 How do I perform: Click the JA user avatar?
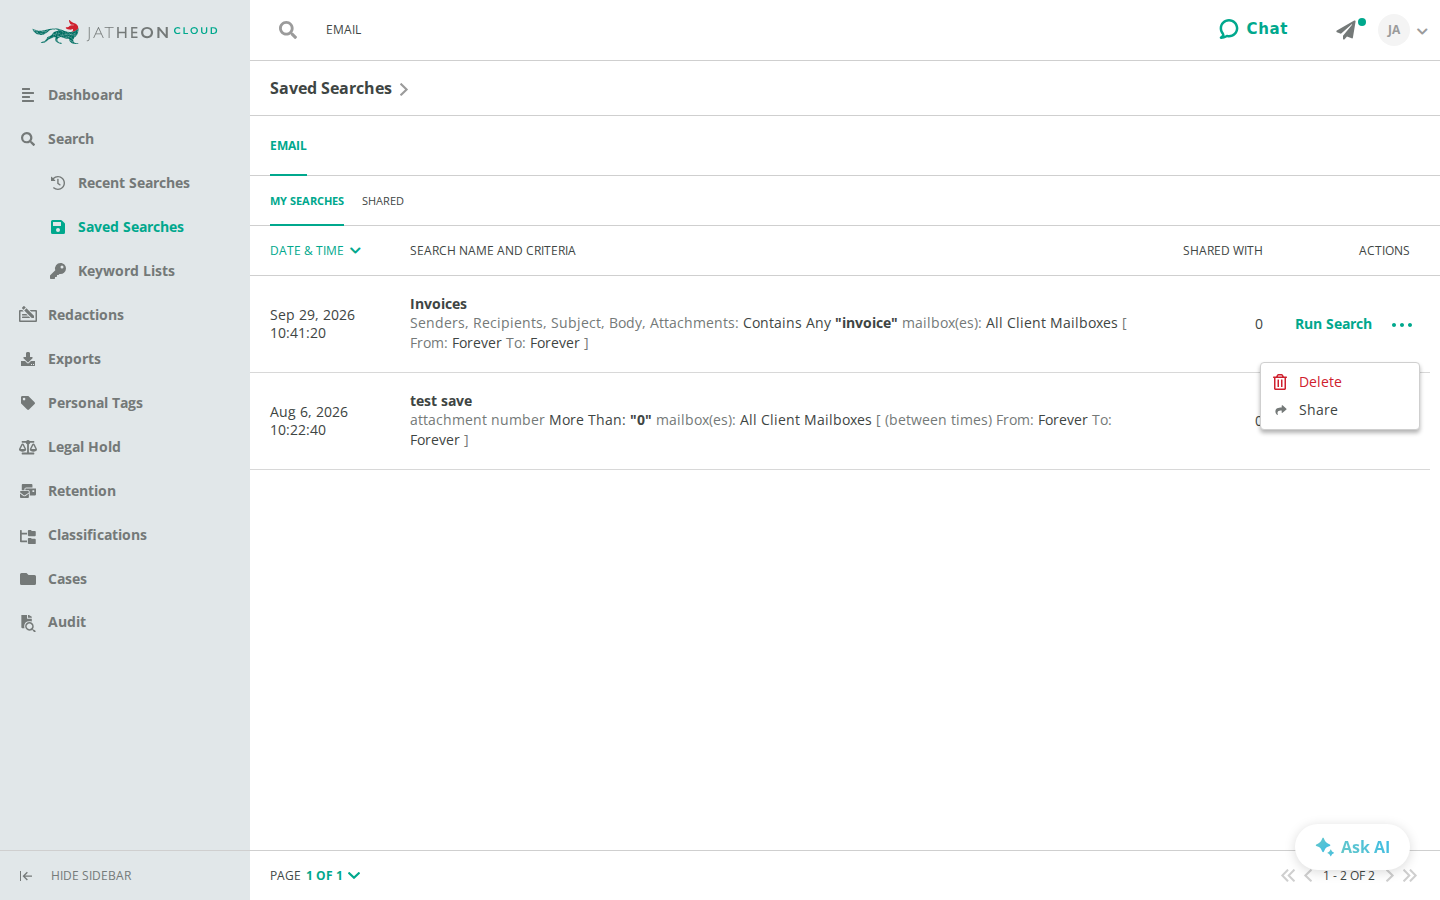click(1393, 30)
